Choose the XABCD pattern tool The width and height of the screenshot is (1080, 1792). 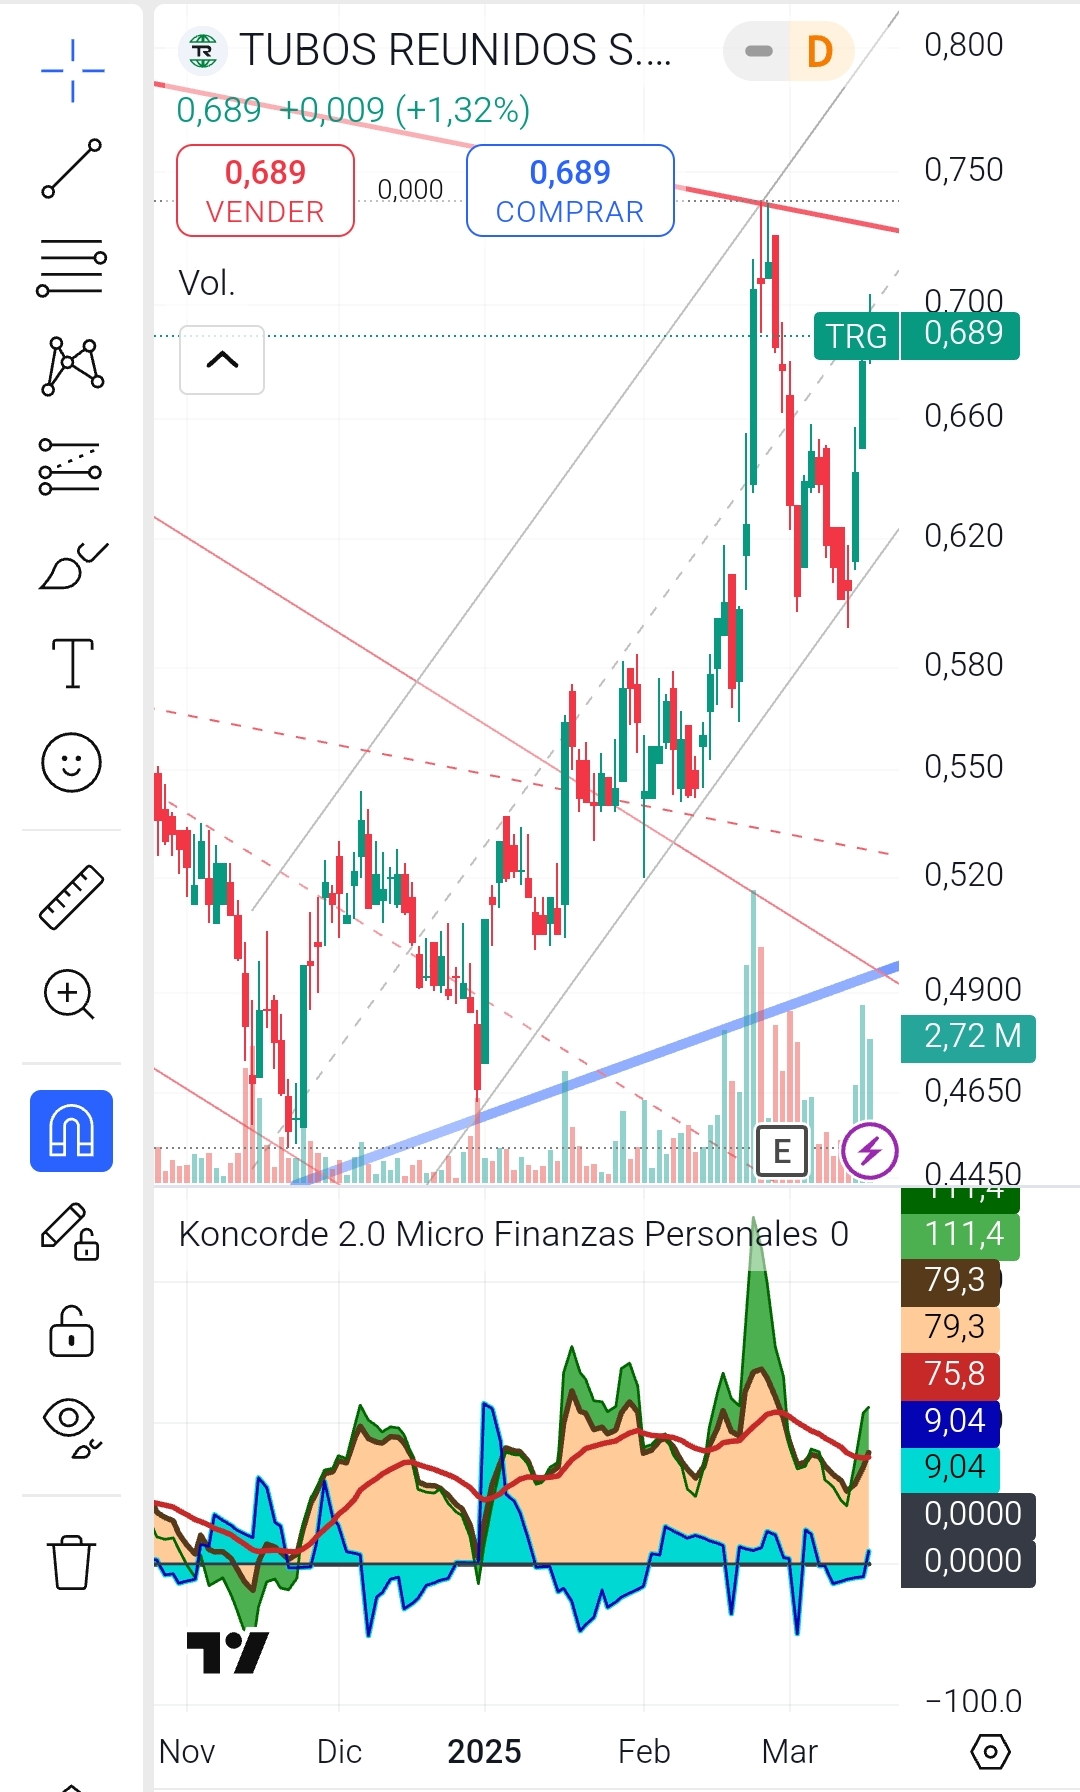(72, 366)
